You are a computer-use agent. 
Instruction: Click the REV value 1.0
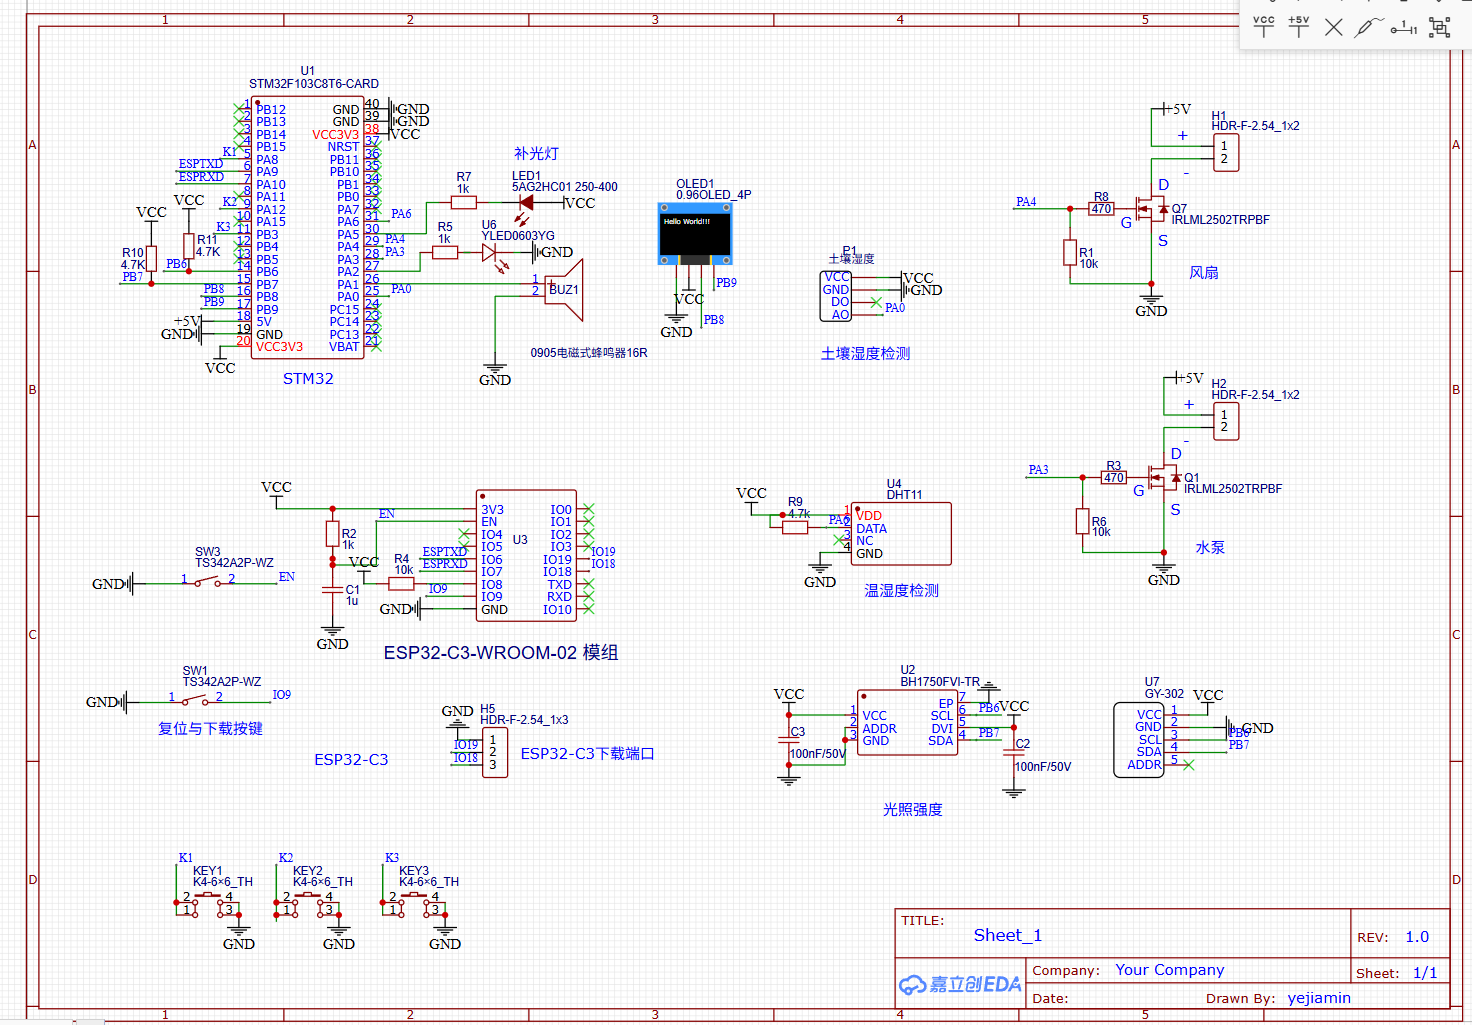[1417, 937]
